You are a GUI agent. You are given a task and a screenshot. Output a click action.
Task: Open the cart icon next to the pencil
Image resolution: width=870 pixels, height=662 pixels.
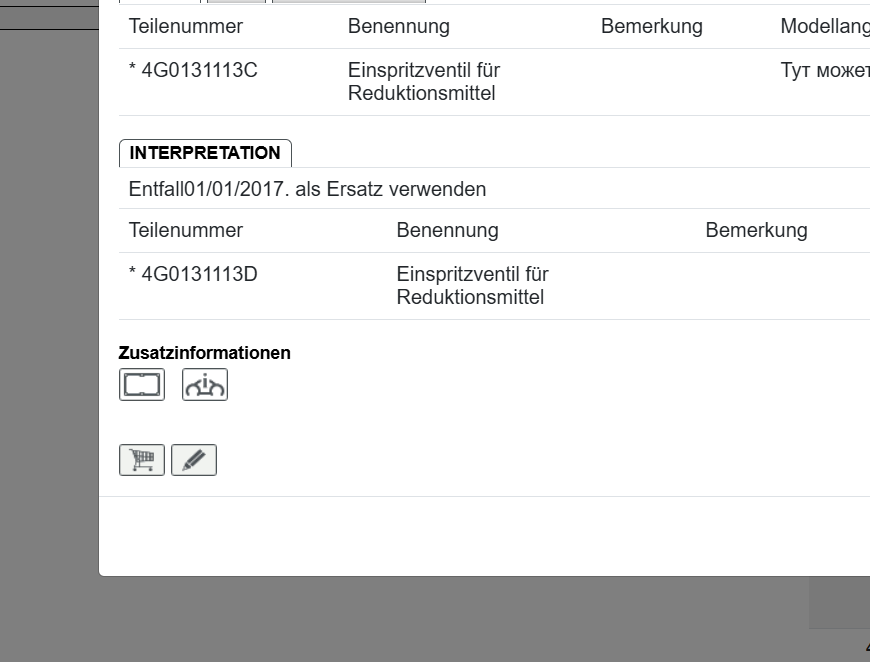(142, 459)
